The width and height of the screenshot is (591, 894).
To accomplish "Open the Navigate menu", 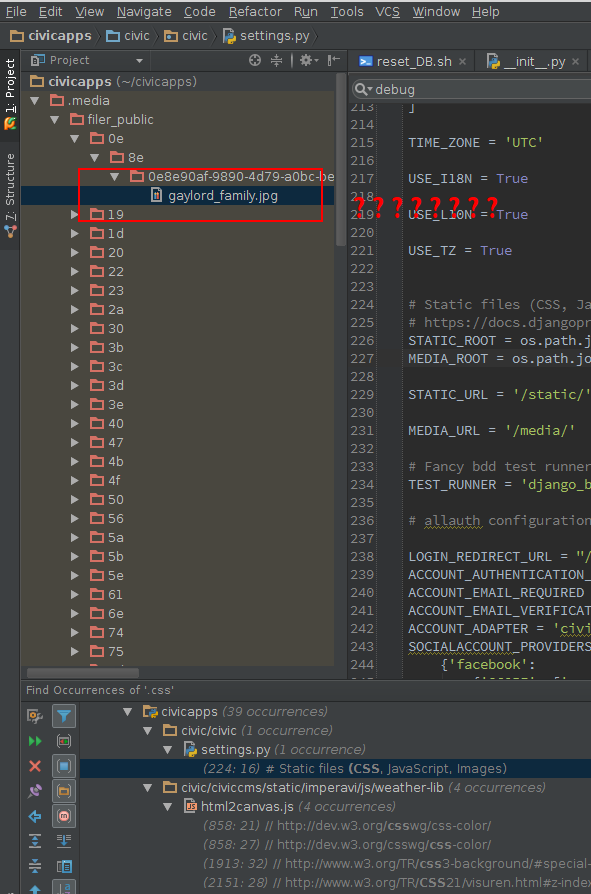I will click(144, 11).
